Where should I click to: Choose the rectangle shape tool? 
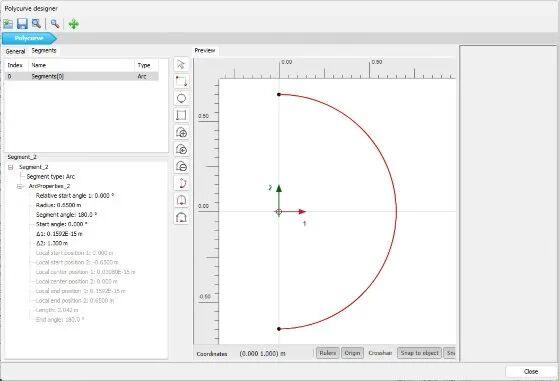pyautogui.click(x=181, y=115)
